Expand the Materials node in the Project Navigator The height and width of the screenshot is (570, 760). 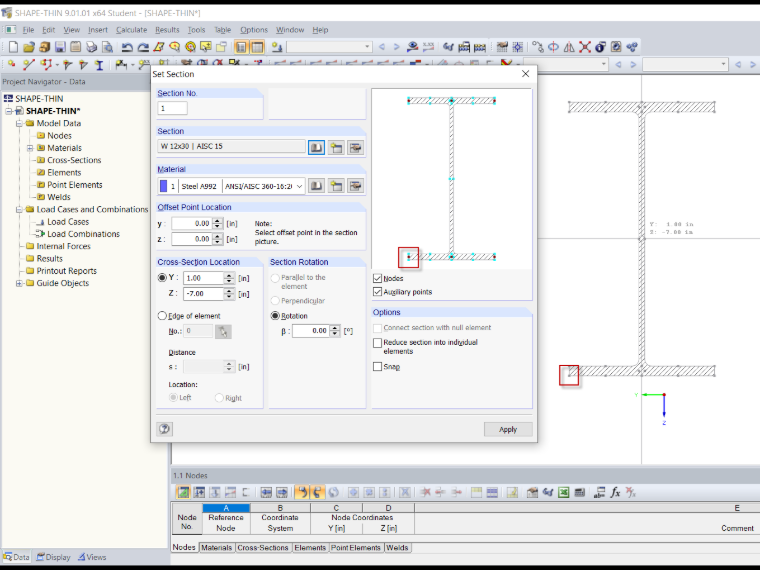click(30, 148)
